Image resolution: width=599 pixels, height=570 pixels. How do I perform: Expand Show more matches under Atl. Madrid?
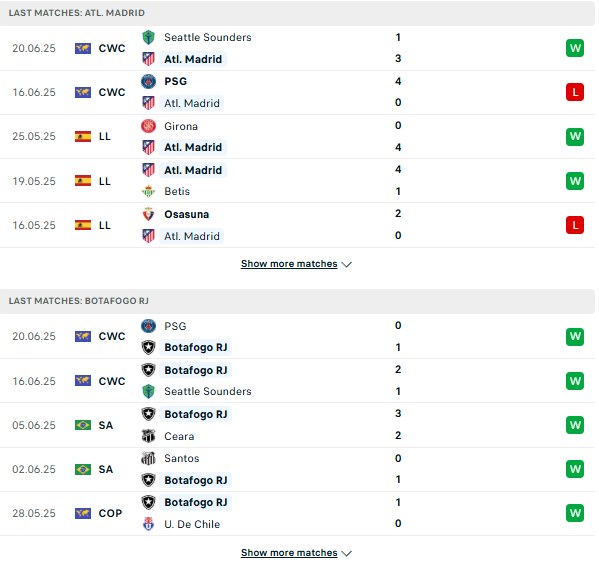coord(289,264)
